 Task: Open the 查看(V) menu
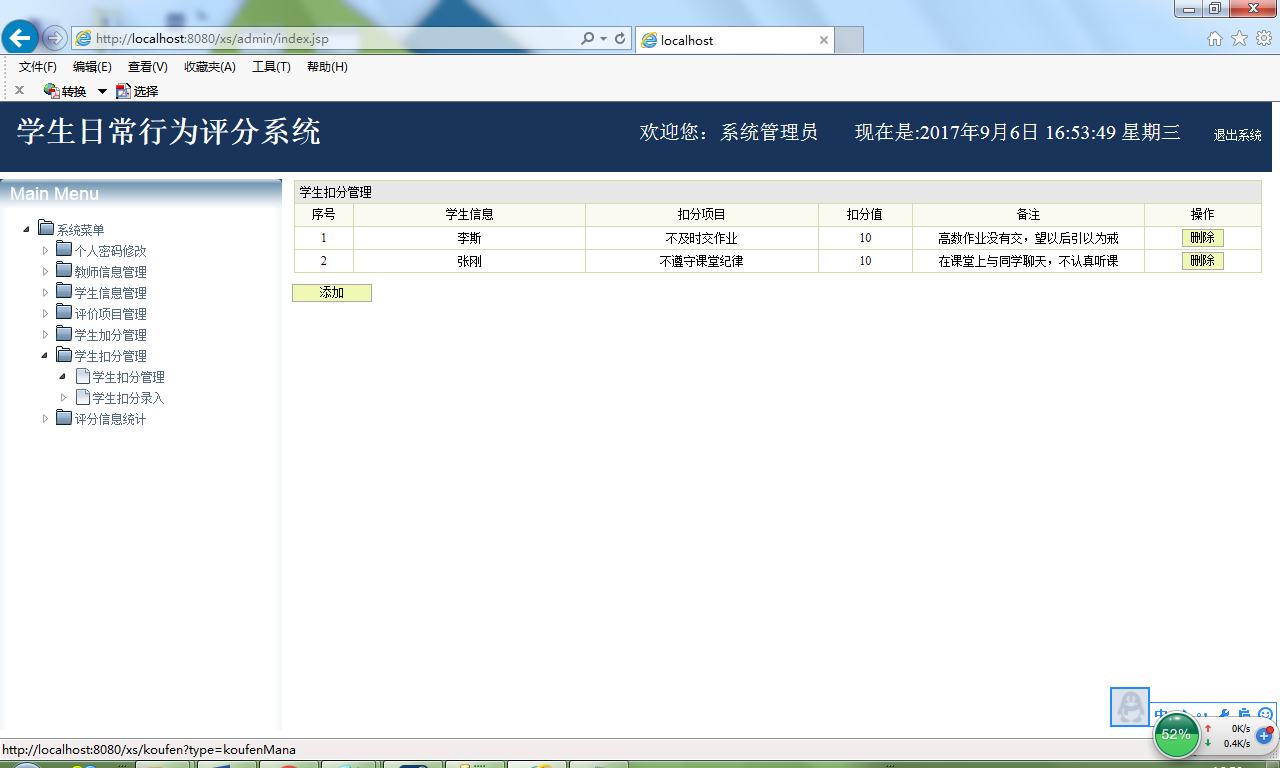click(x=148, y=67)
